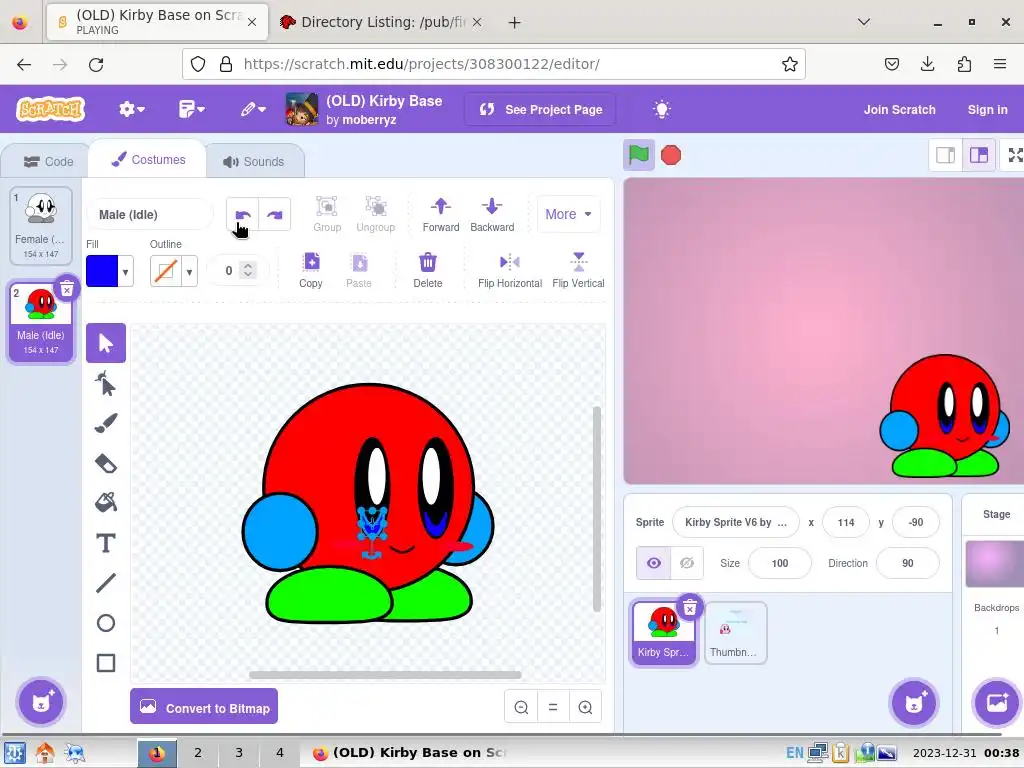The height and width of the screenshot is (768, 1024).
Task: Open the Edit pencil menu
Action: 253,109
